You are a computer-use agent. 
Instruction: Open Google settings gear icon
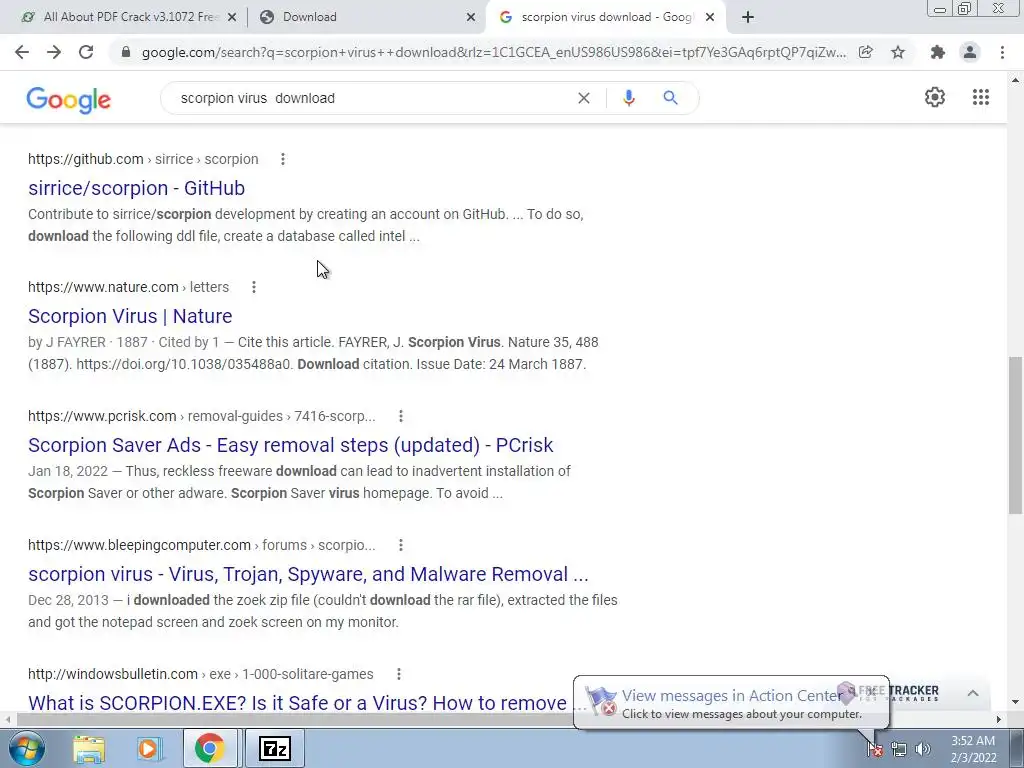pyautogui.click(x=935, y=97)
